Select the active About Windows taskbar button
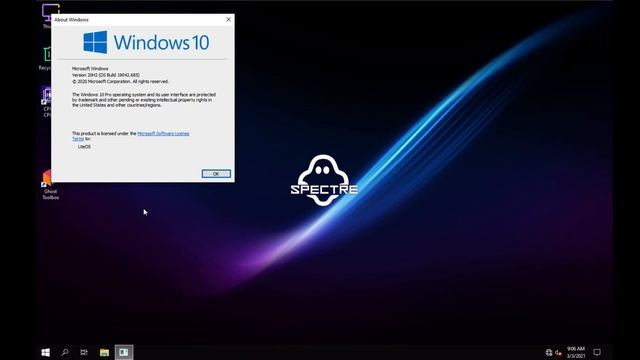Screen dimensions: 640x360 [x=124, y=352]
